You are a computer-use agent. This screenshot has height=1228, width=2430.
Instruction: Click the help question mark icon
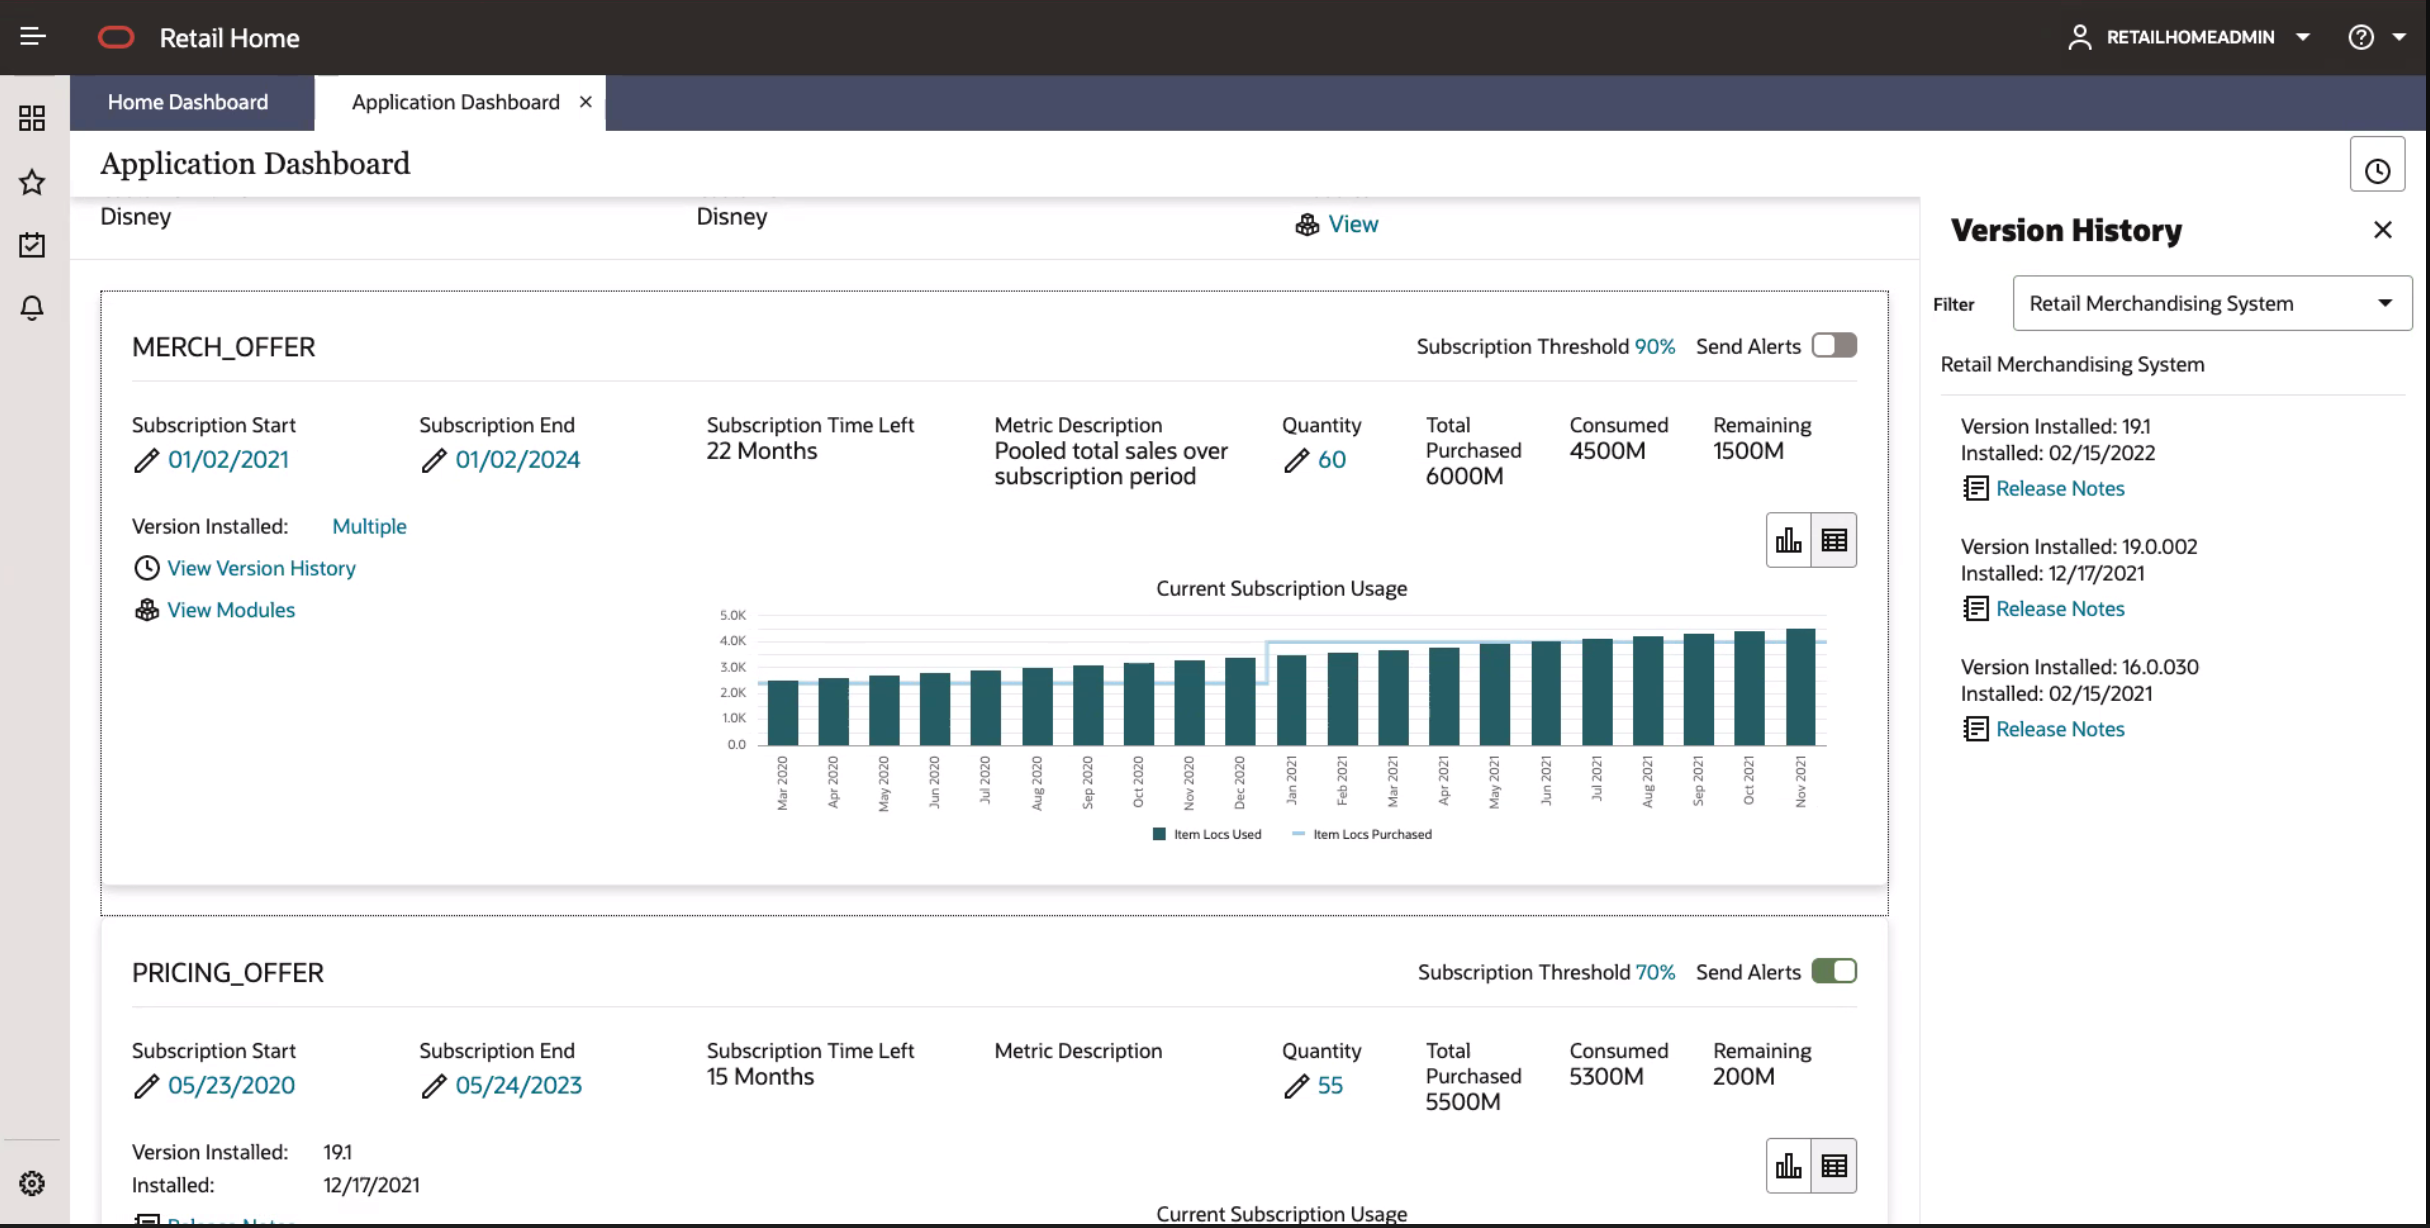pyautogui.click(x=2361, y=37)
